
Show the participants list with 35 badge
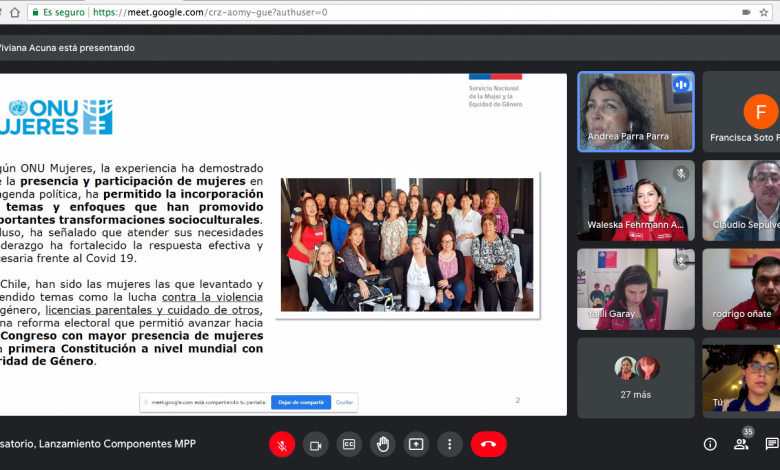point(742,443)
